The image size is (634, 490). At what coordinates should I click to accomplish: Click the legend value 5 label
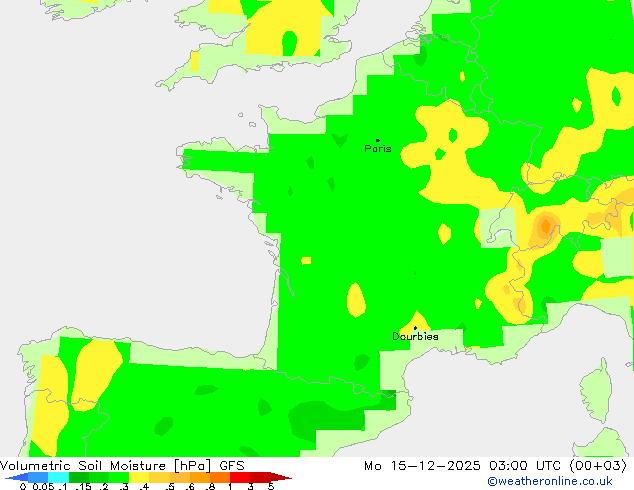pyautogui.click(x=271, y=486)
